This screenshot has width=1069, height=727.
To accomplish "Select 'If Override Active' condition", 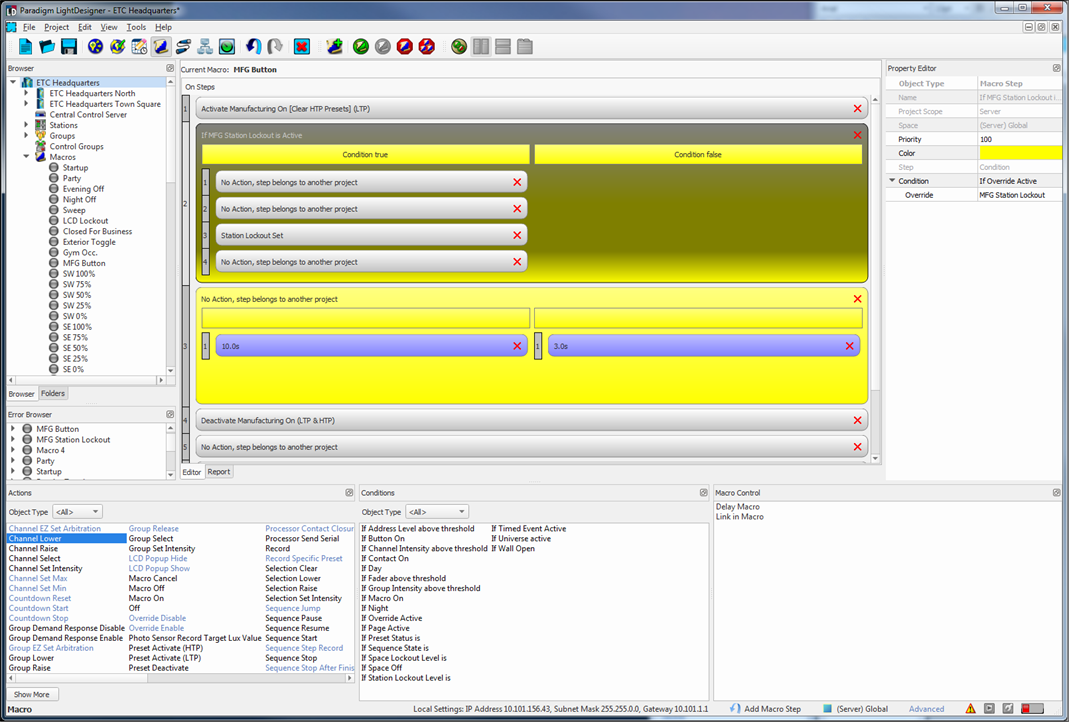I will [391, 618].
